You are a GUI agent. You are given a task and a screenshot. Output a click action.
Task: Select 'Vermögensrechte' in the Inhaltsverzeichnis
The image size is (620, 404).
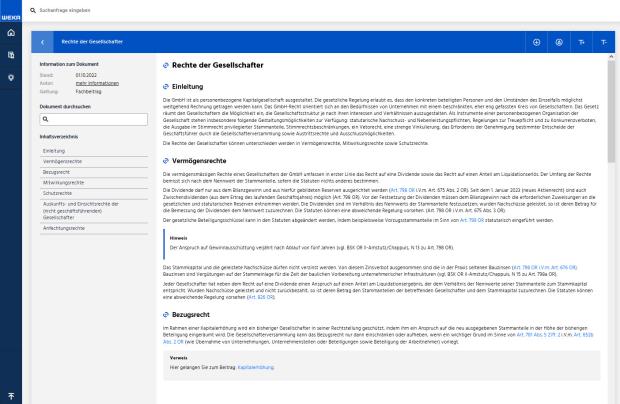click(x=62, y=161)
